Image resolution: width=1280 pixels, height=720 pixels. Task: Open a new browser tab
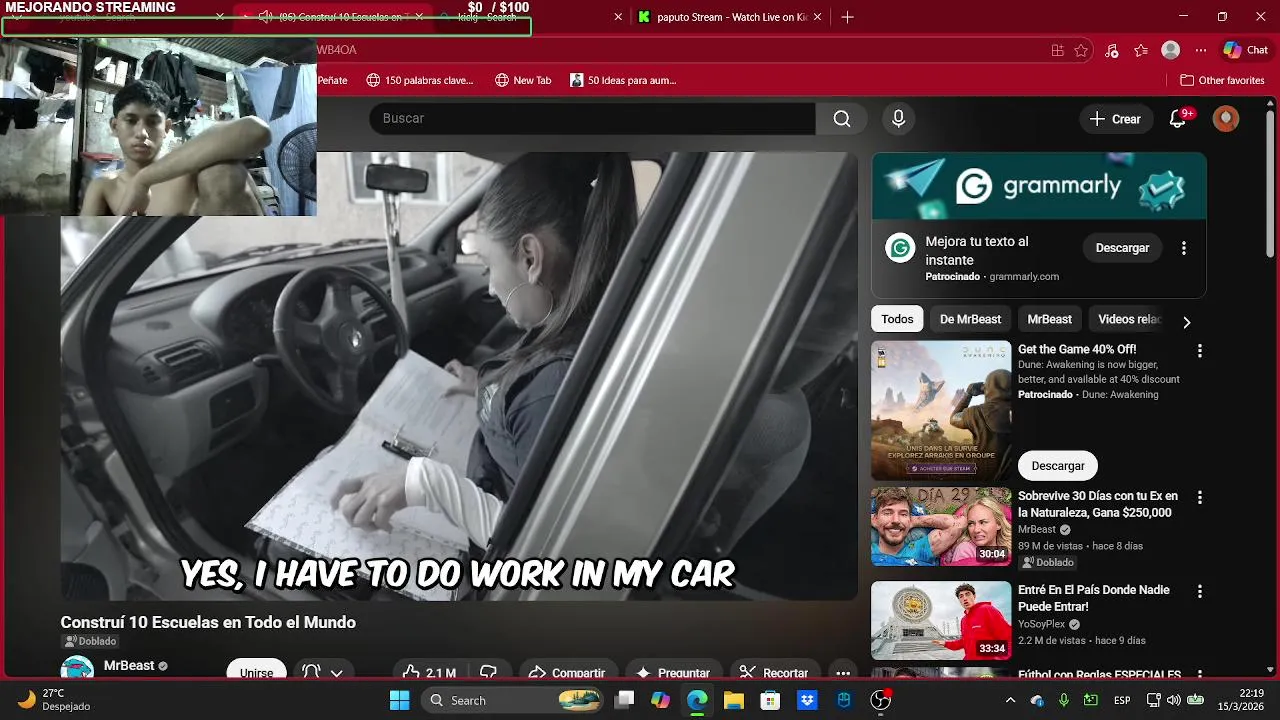847,17
